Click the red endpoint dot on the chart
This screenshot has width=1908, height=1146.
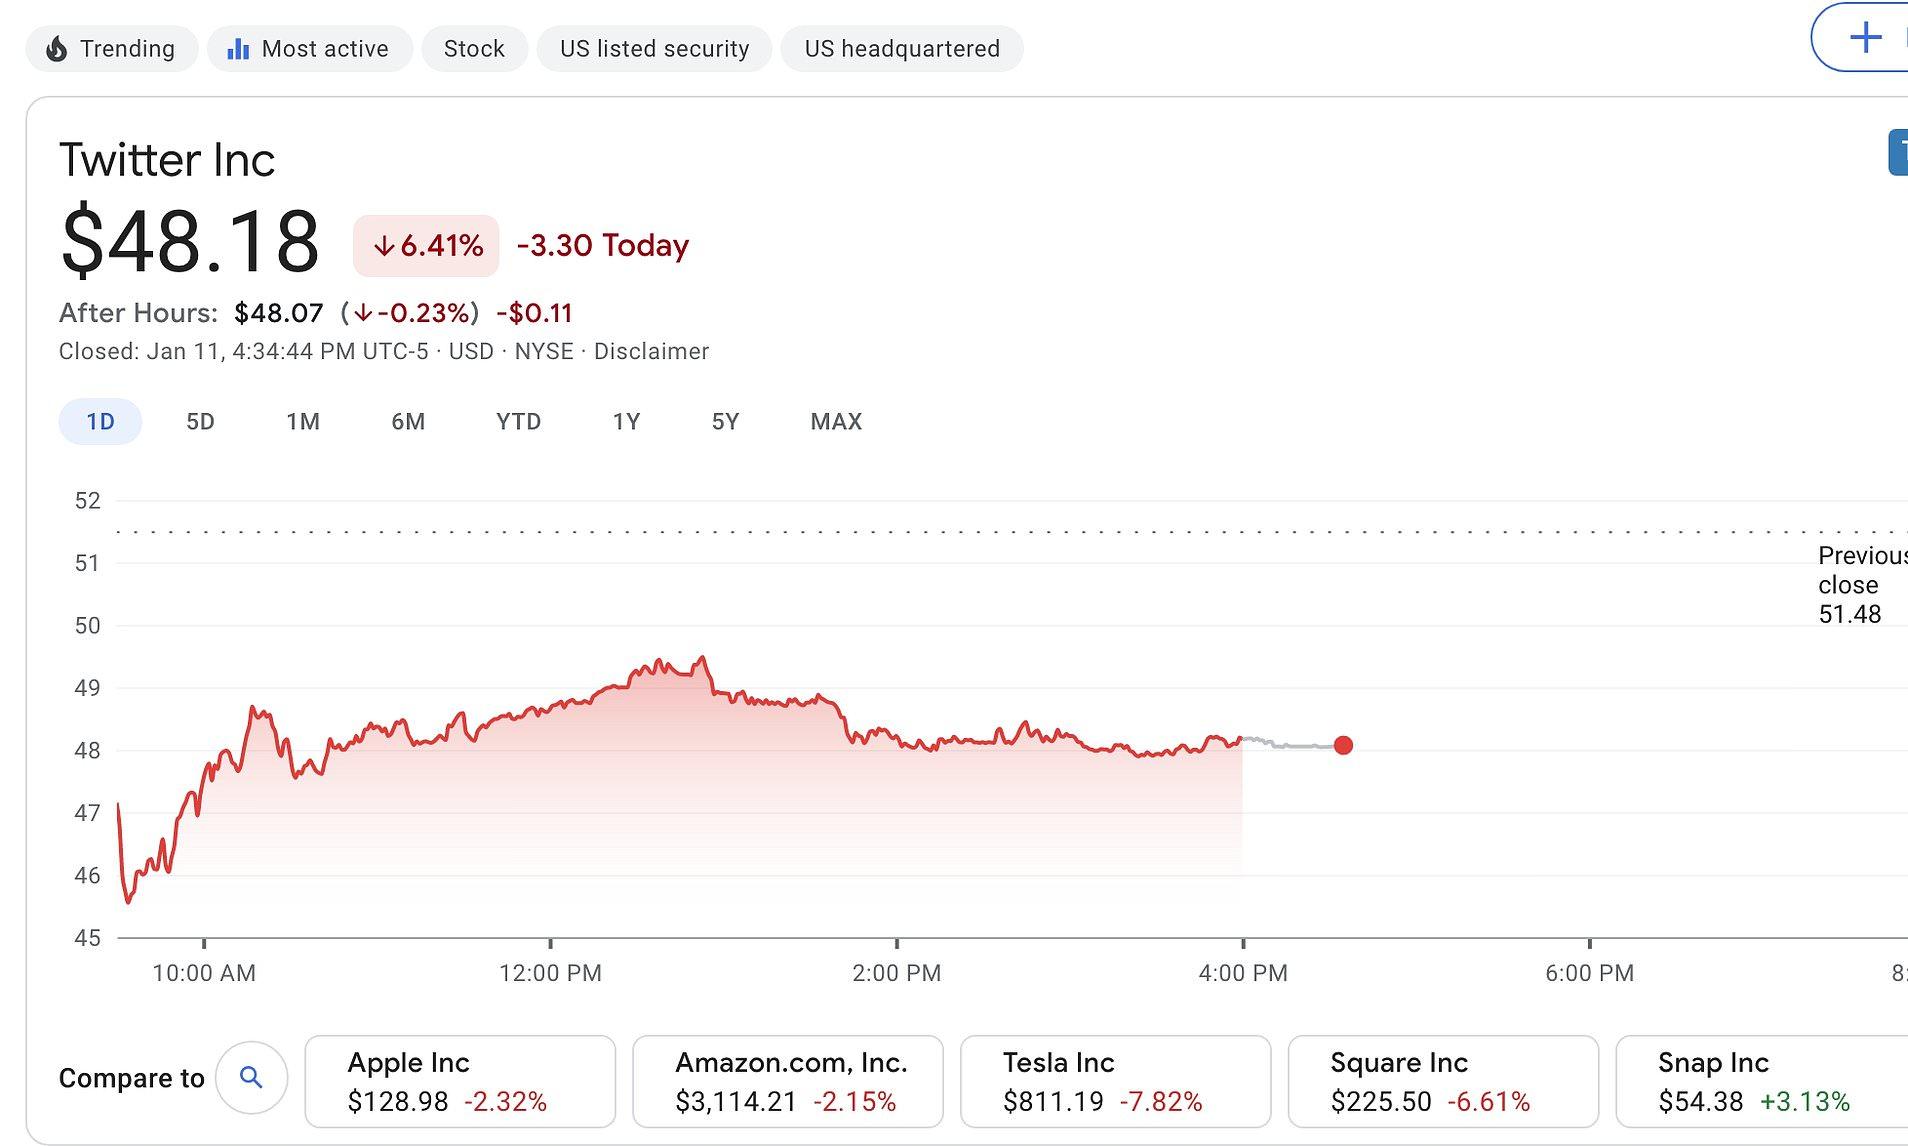pyautogui.click(x=1343, y=745)
